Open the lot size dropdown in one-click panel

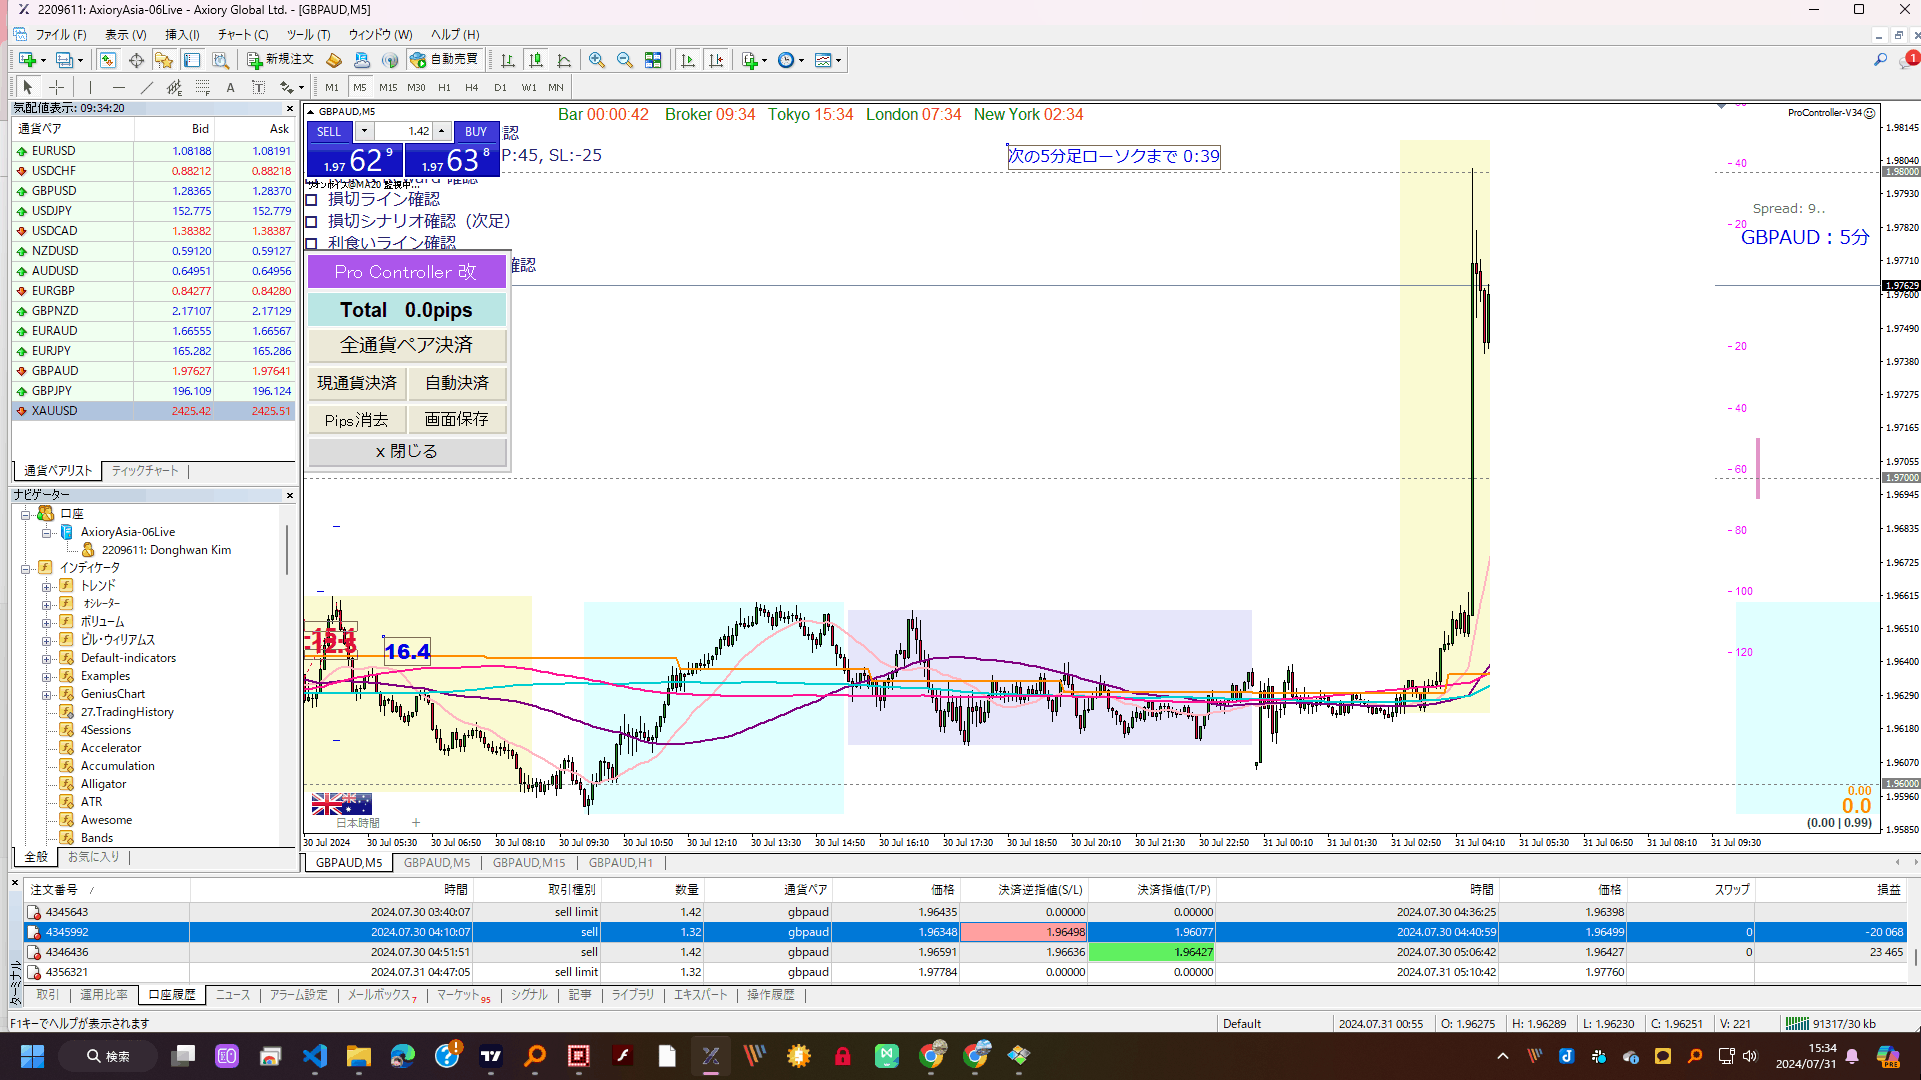click(364, 131)
